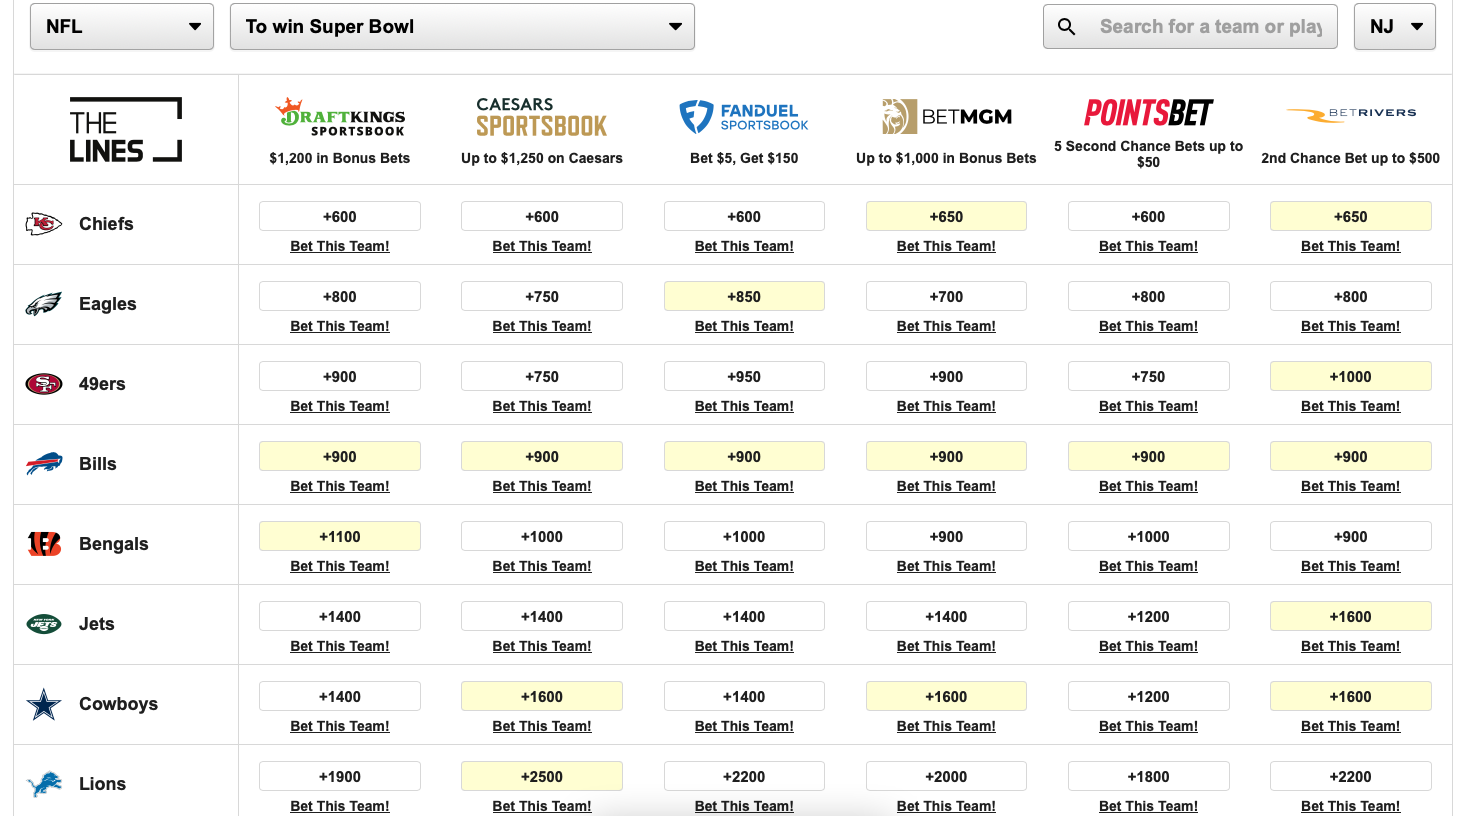The height and width of the screenshot is (816, 1466).
Task: Select 49ers +1000 BetRivers odds
Action: [1350, 376]
